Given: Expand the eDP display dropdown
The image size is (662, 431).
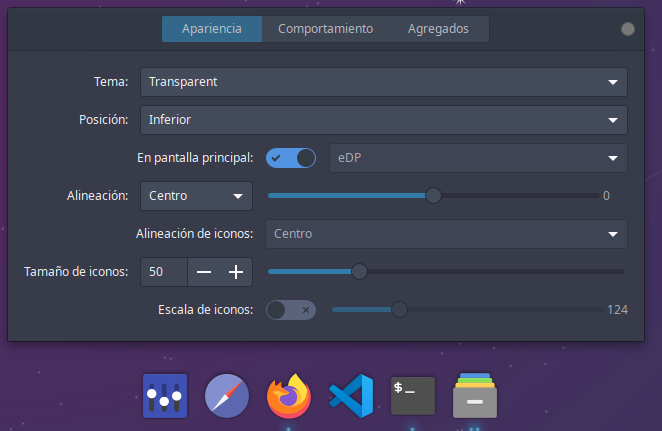Looking at the screenshot, I should [478, 158].
